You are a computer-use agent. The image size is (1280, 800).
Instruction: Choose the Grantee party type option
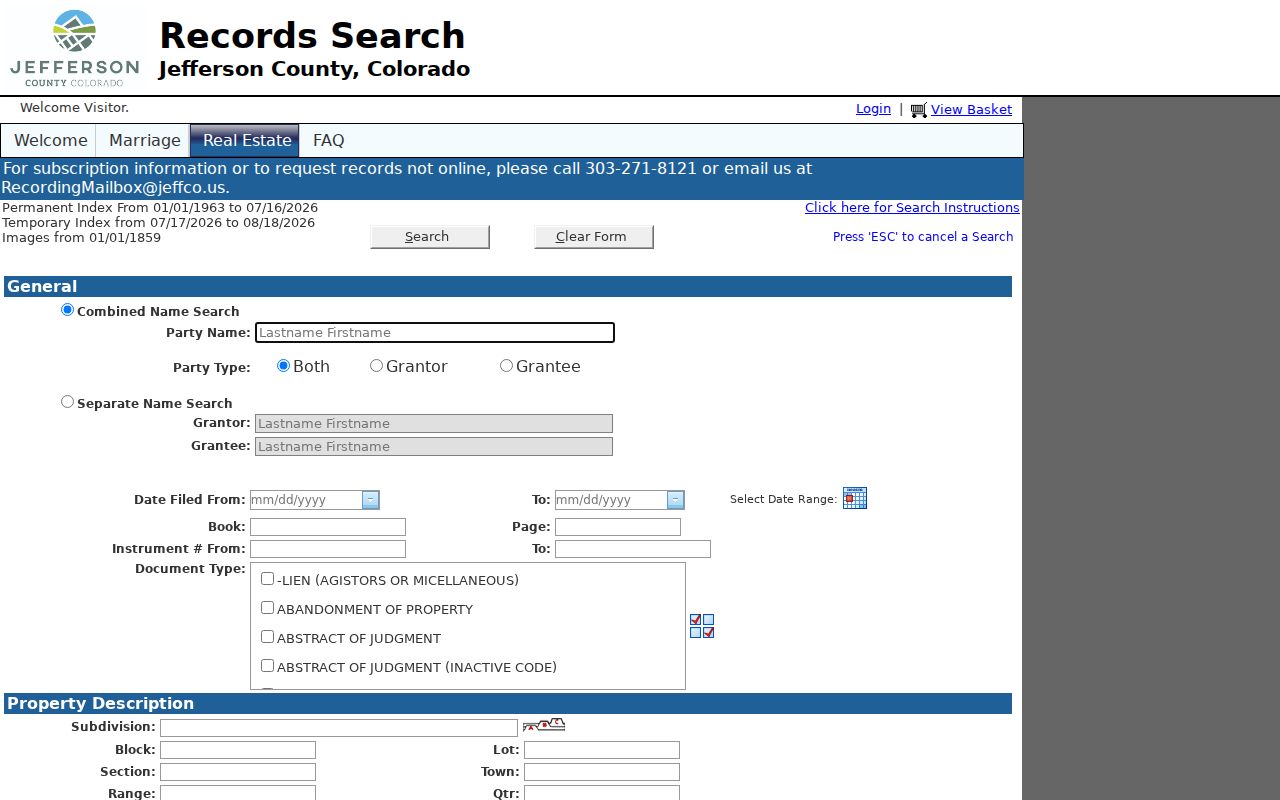click(506, 366)
